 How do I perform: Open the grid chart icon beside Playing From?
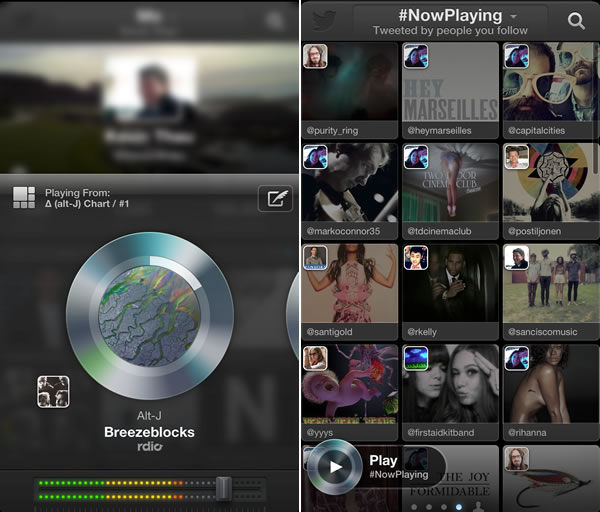(x=24, y=197)
